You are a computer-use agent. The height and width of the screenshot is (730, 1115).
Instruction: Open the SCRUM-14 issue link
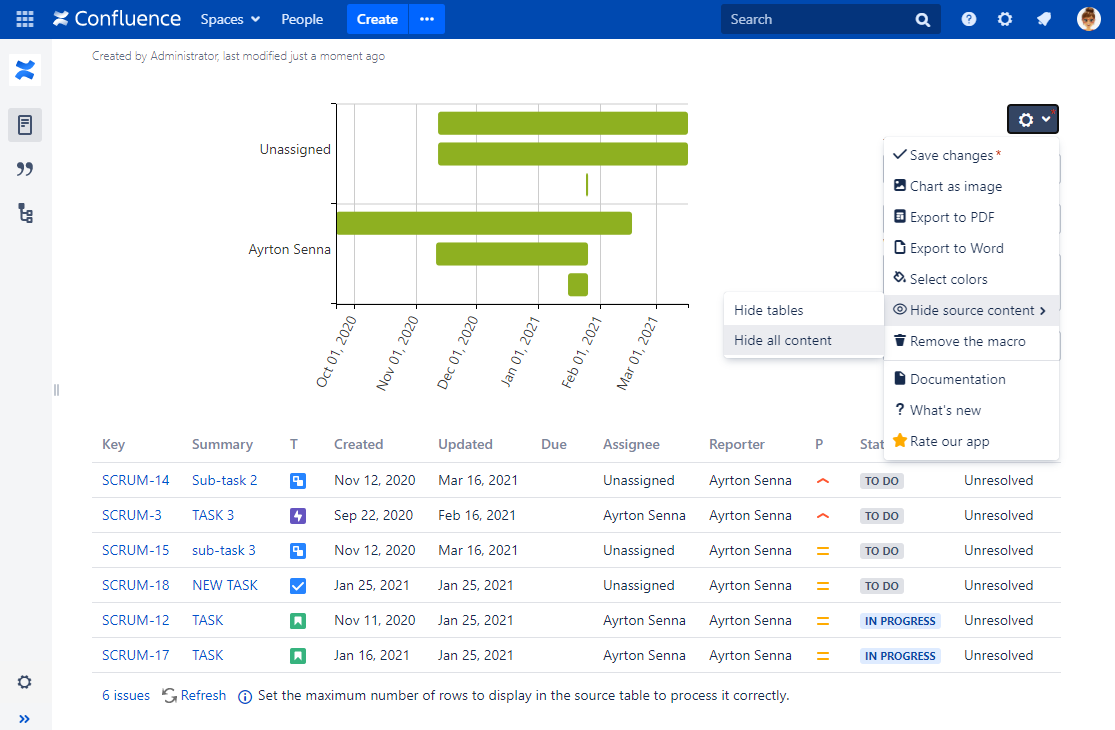136,480
